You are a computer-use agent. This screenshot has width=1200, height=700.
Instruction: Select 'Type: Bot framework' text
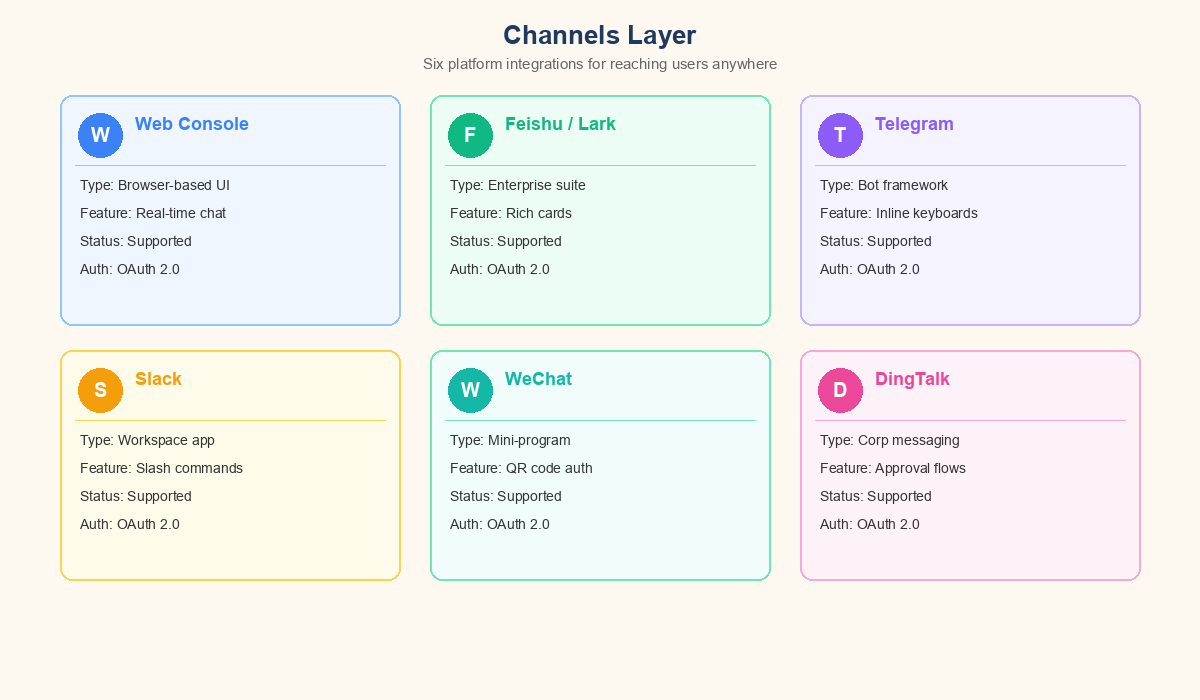pos(884,185)
